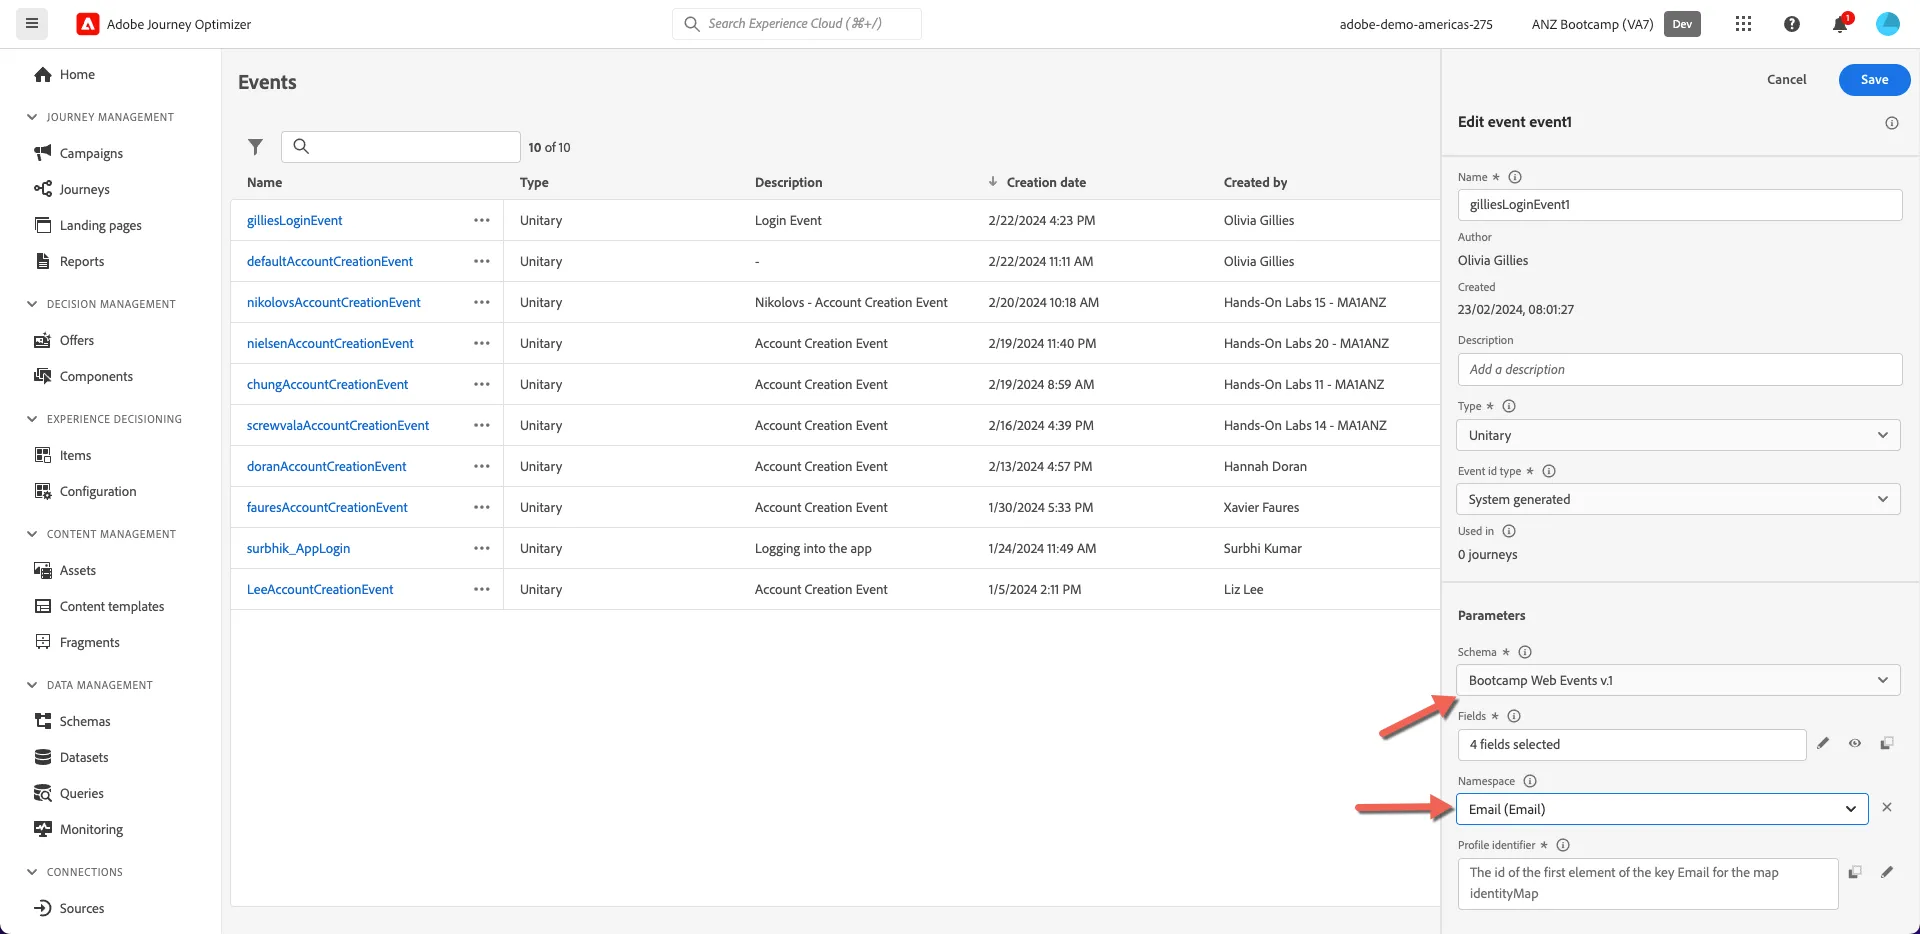
Task: Open the Schema dropdown
Action: [x=1678, y=680]
